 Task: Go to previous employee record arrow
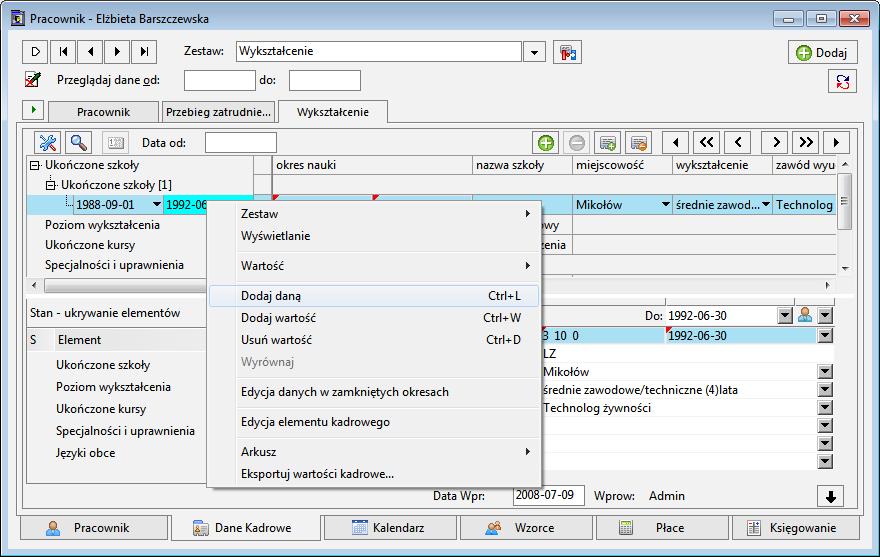pos(90,52)
